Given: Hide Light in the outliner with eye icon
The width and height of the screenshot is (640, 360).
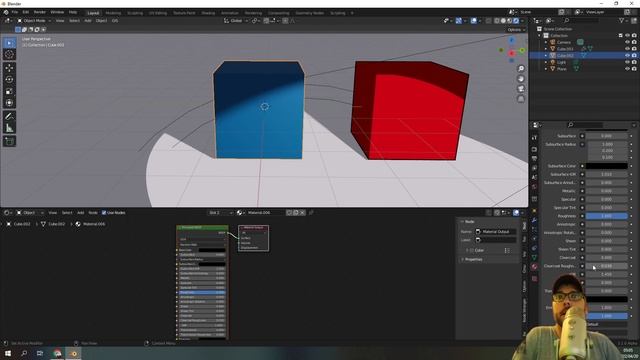Looking at the screenshot, I should click(x=627, y=62).
